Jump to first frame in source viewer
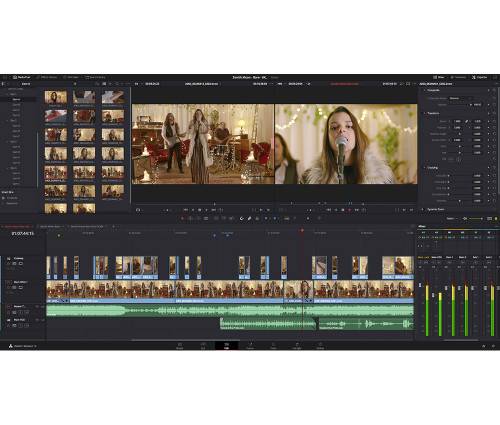The width and height of the screenshot is (500, 425). tap(186, 210)
